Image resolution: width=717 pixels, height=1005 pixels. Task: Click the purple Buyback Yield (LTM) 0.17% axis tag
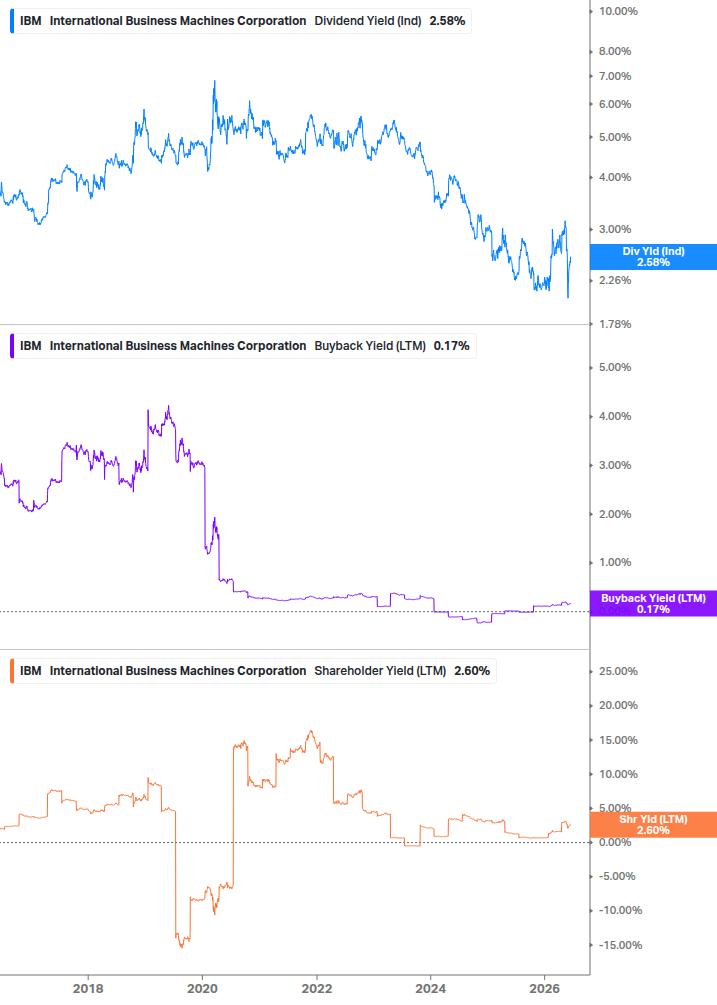(653, 604)
